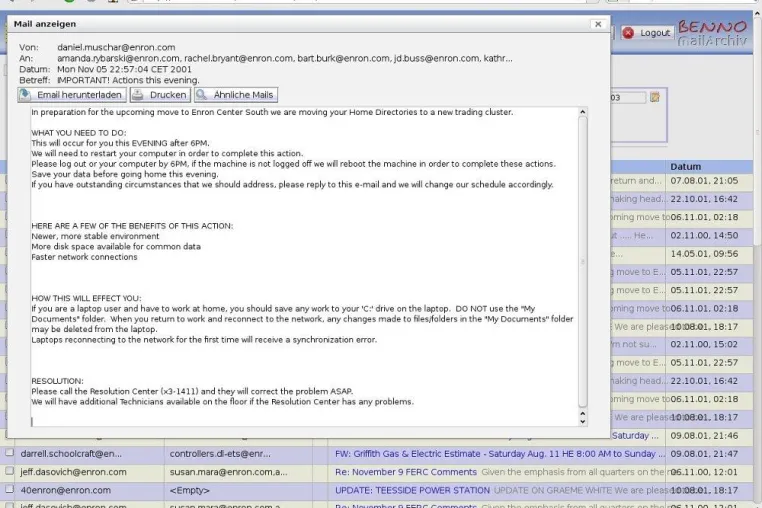Click date cell 14.05.01, 09:56
This screenshot has height=508, width=762.
(x=704, y=254)
